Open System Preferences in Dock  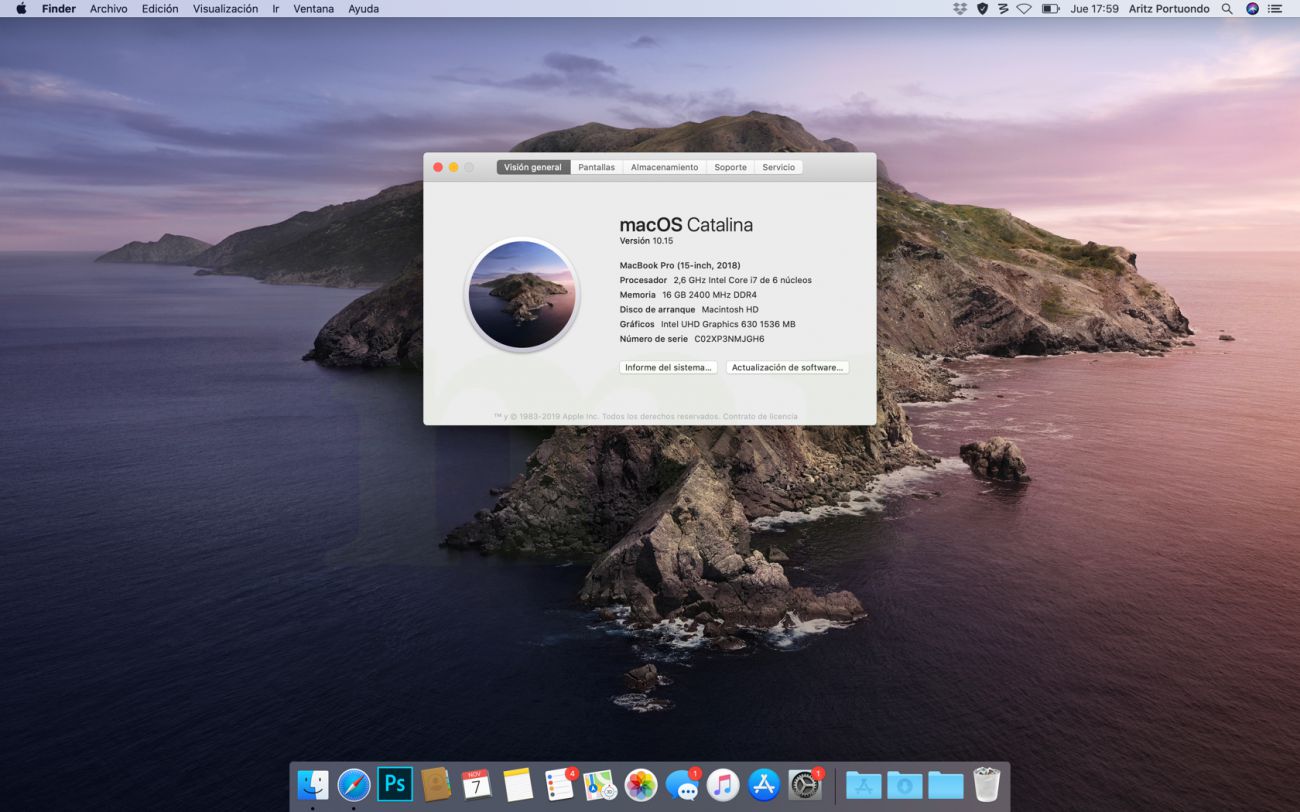click(x=805, y=785)
